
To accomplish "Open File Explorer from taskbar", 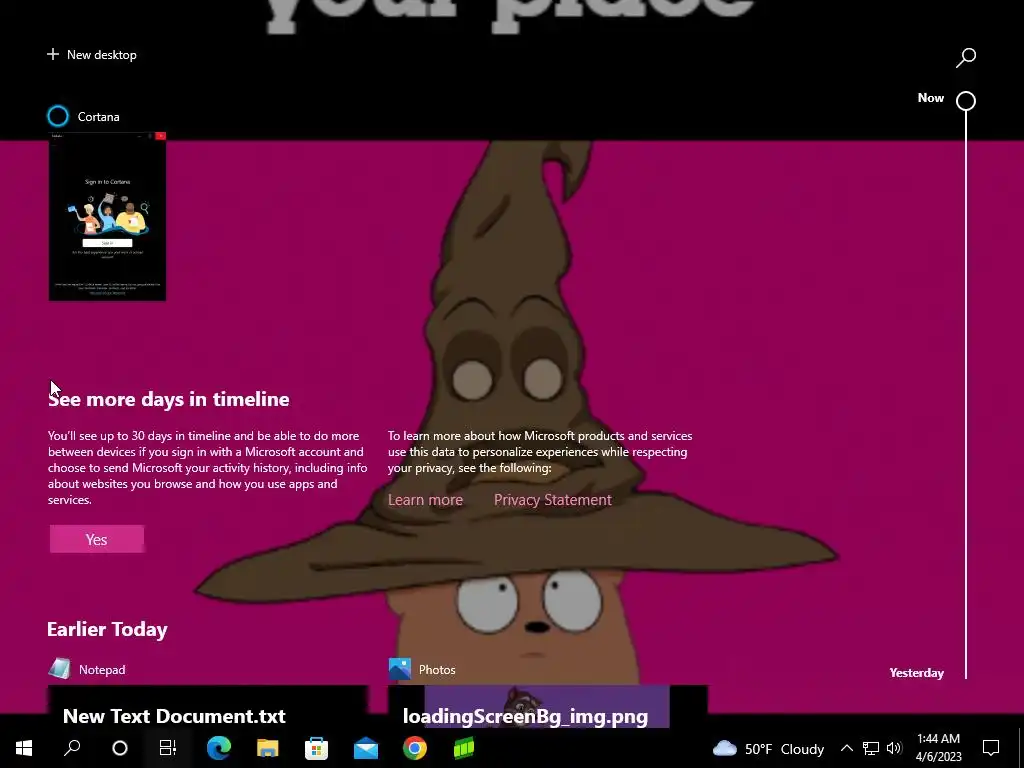I will pos(268,748).
